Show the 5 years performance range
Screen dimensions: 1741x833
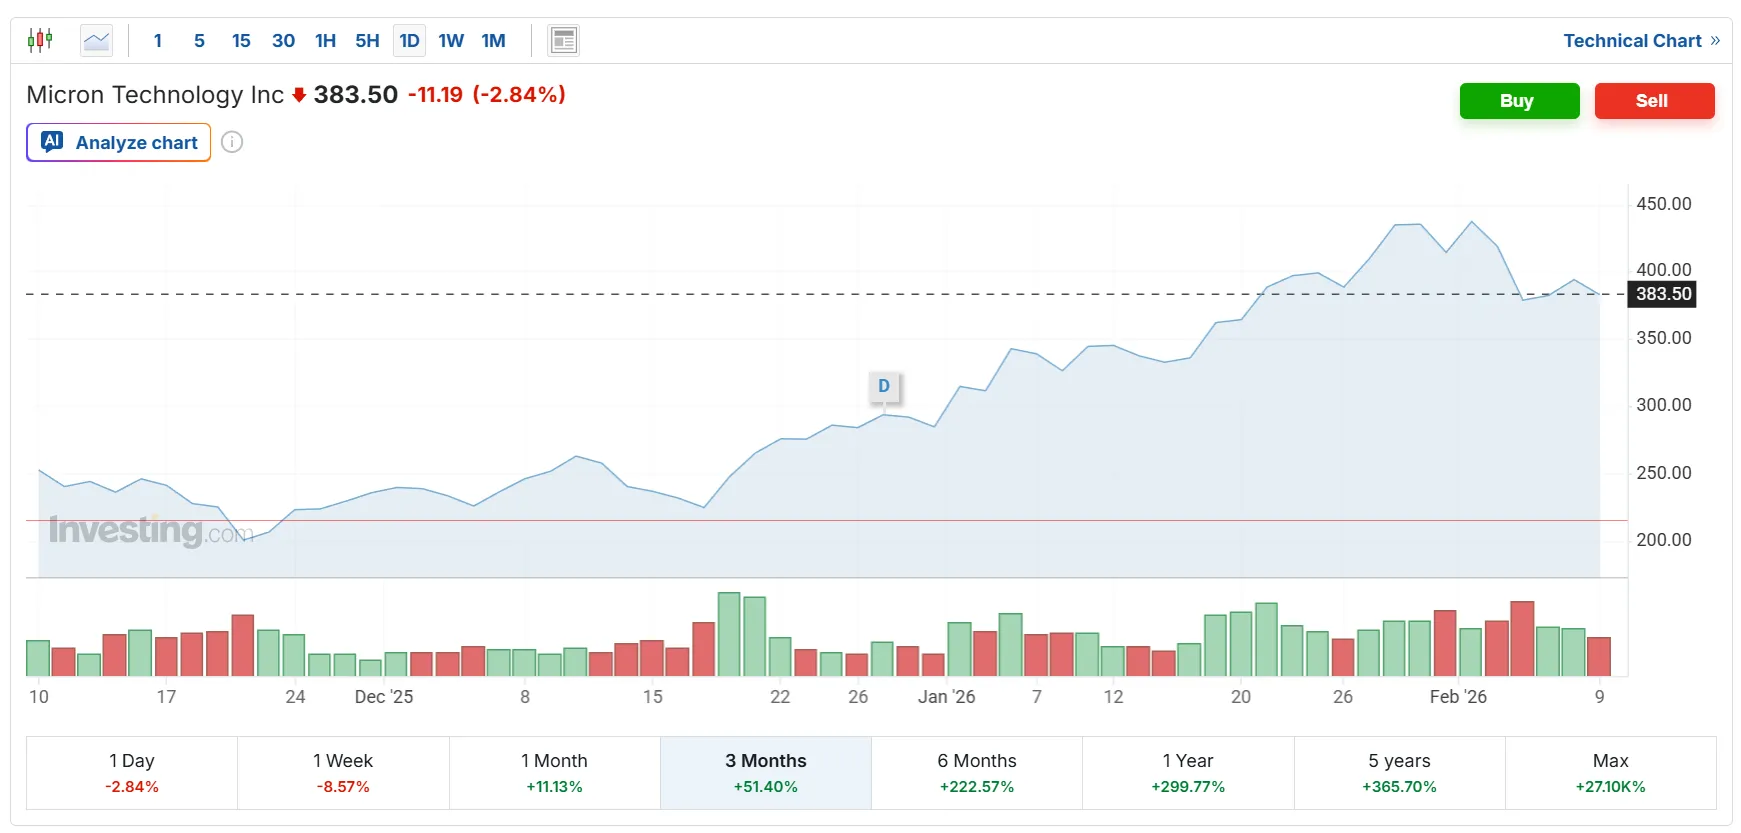[x=1399, y=773]
